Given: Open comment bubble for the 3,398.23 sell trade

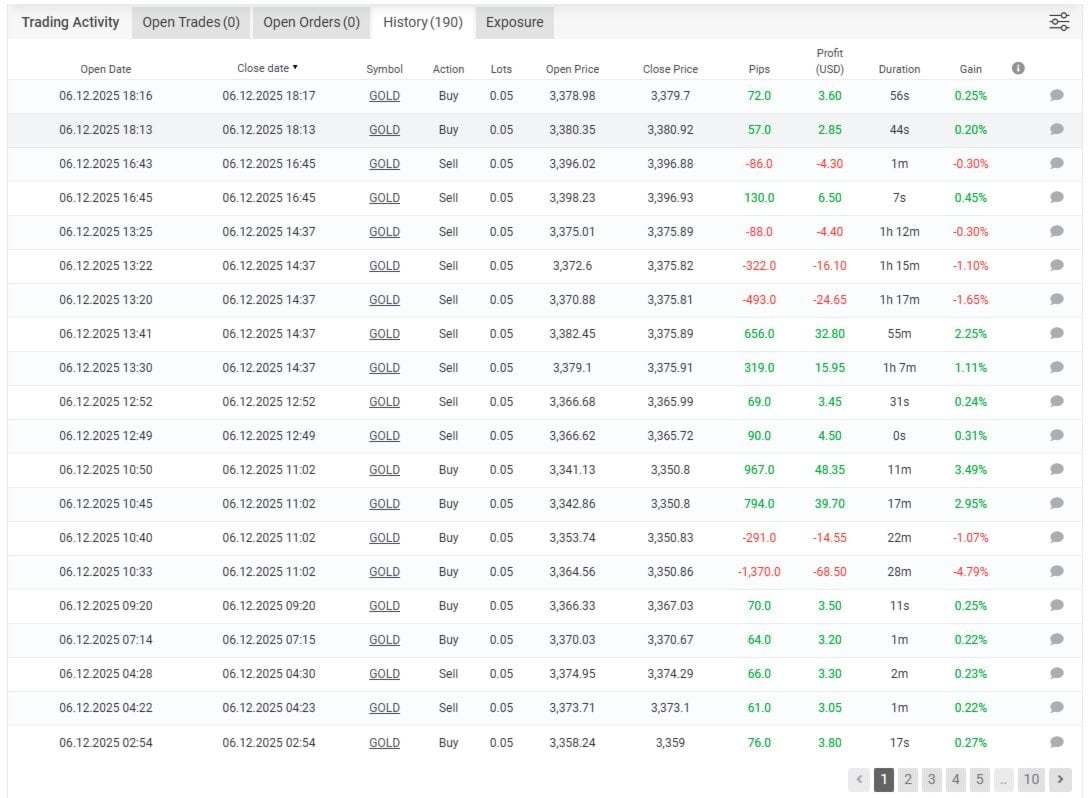Looking at the screenshot, I should pos(1057,197).
